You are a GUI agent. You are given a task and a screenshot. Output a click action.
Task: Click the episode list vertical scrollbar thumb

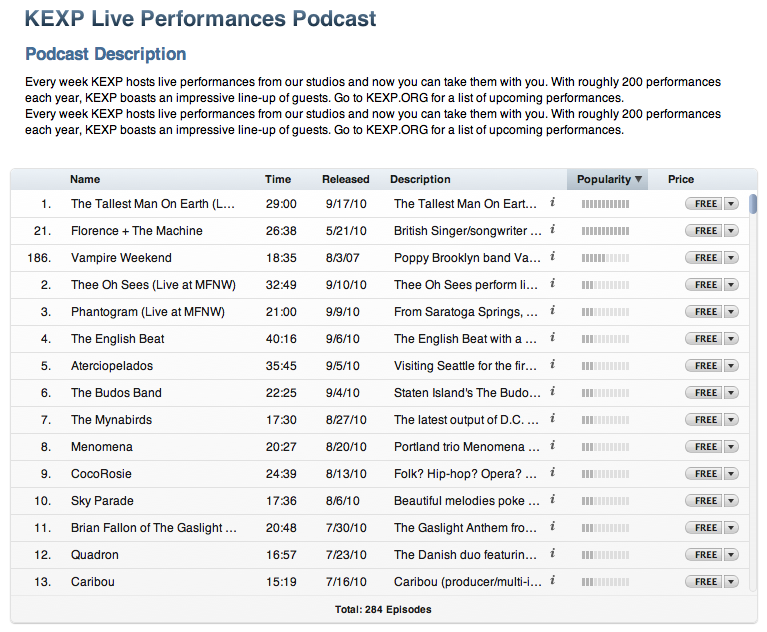click(754, 204)
